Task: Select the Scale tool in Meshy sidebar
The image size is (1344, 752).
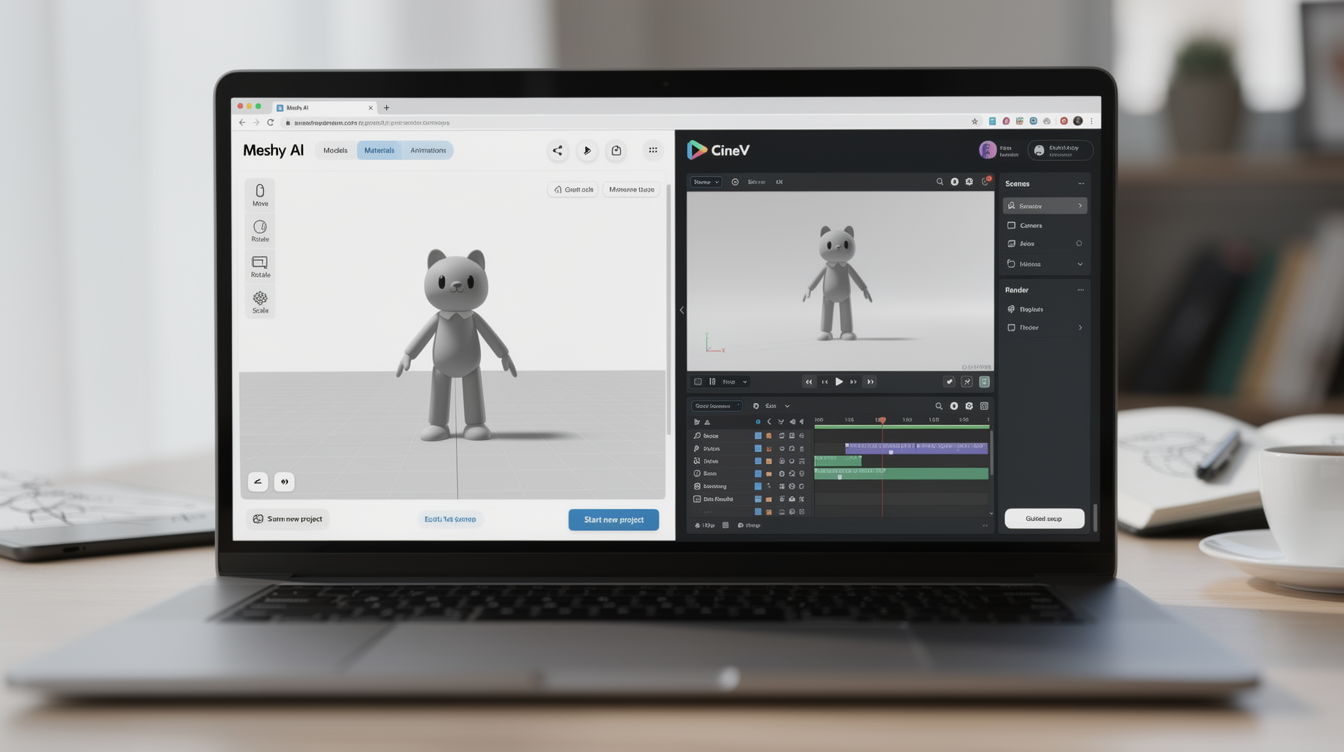Action: point(260,302)
